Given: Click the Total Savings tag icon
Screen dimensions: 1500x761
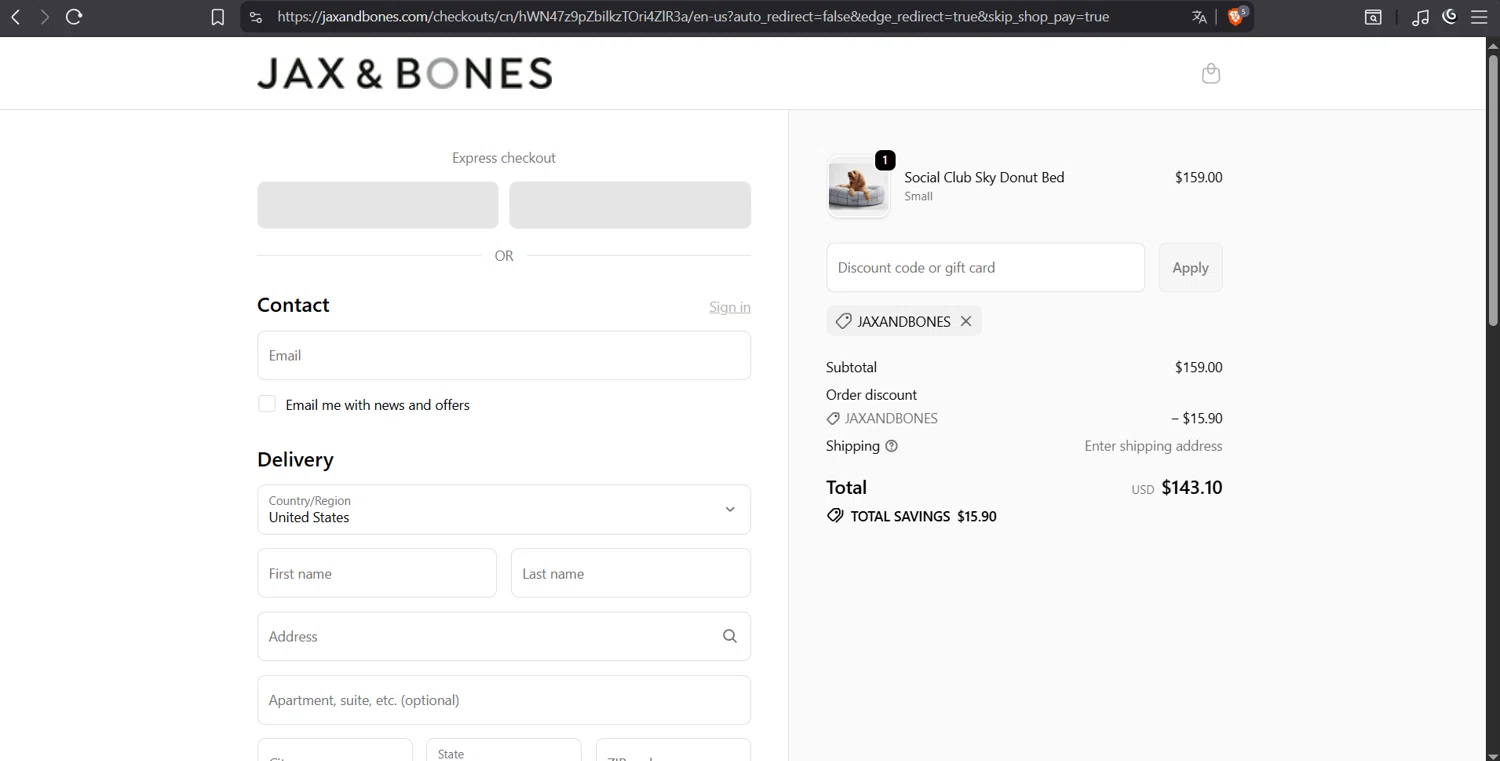Looking at the screenshot, I should click(835, 516).
